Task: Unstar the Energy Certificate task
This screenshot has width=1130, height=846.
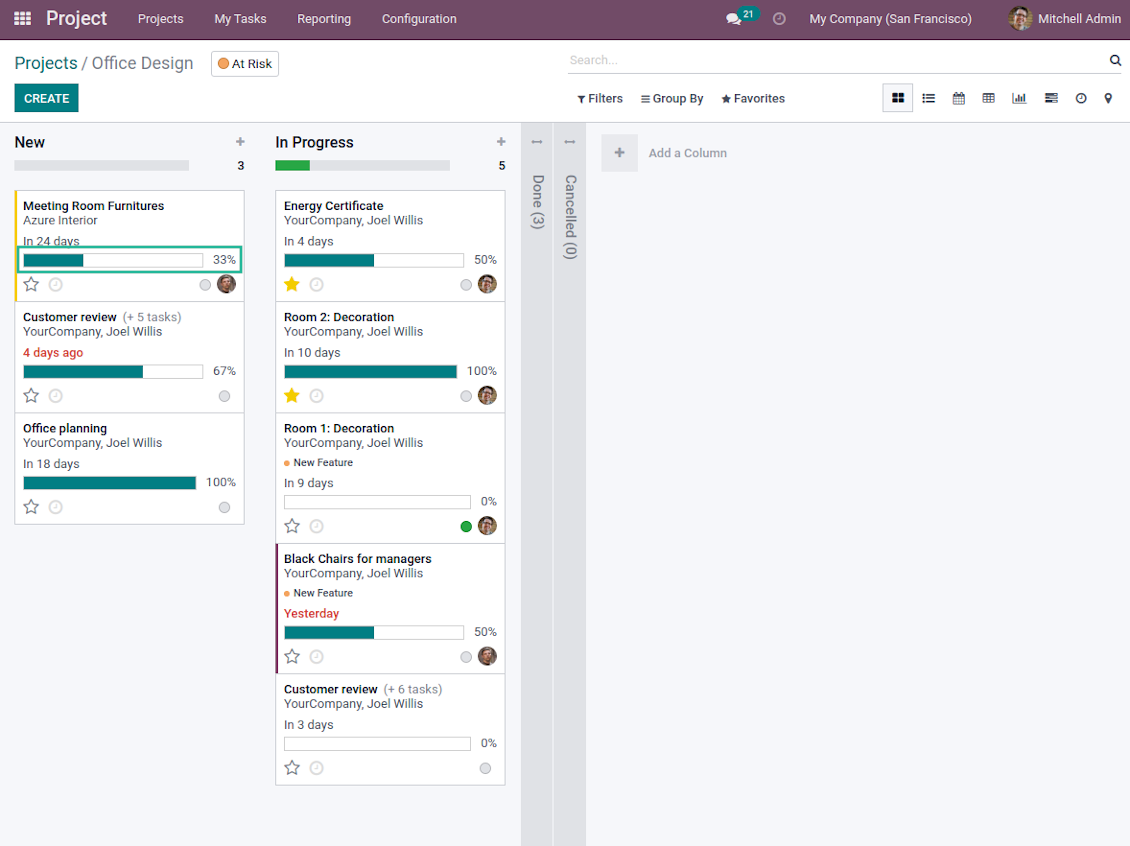Action: tap(292, 284)
